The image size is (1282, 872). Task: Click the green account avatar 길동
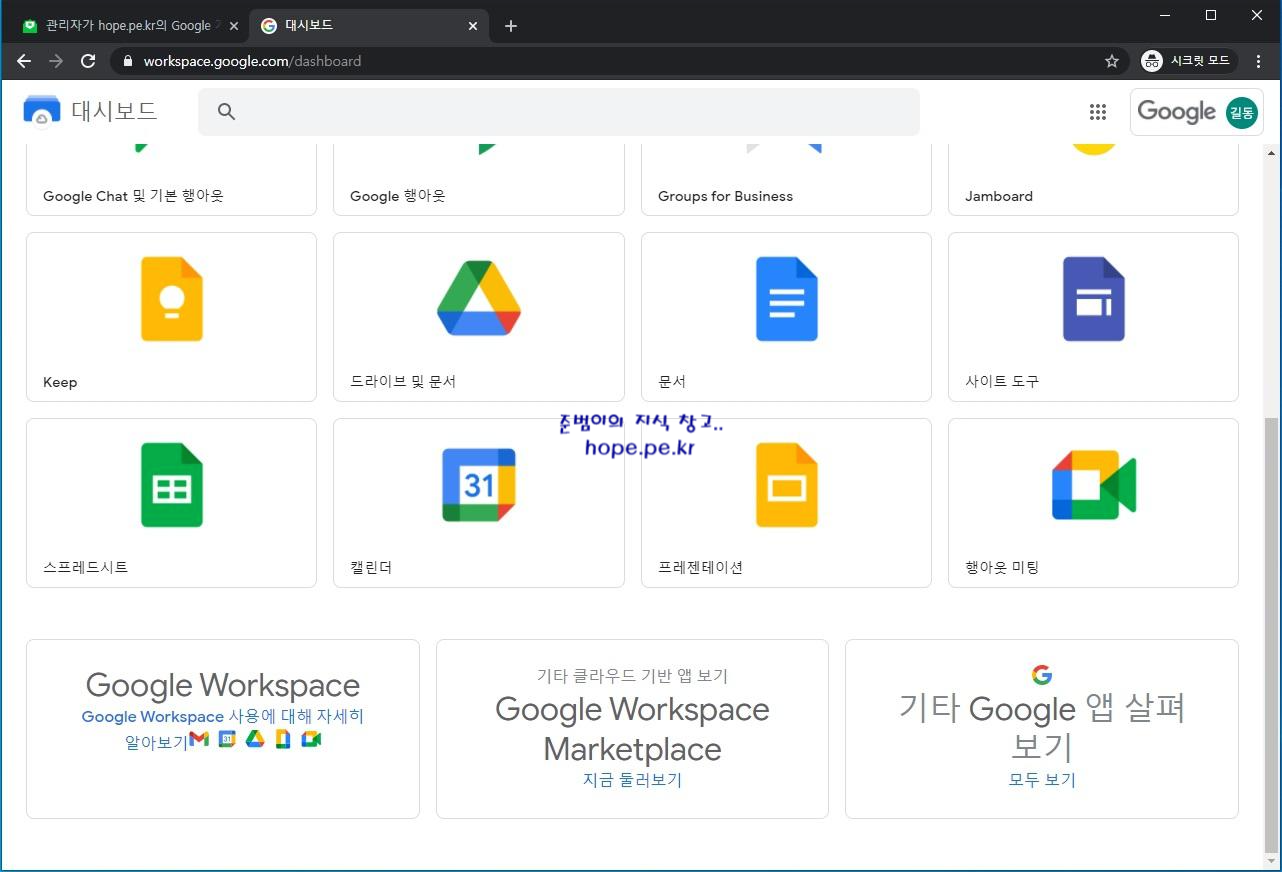pos(1242,112)
